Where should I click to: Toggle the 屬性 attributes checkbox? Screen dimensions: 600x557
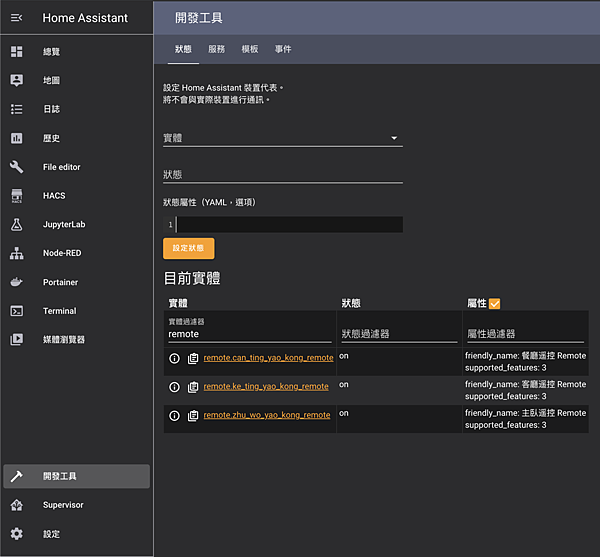point(494,304)
